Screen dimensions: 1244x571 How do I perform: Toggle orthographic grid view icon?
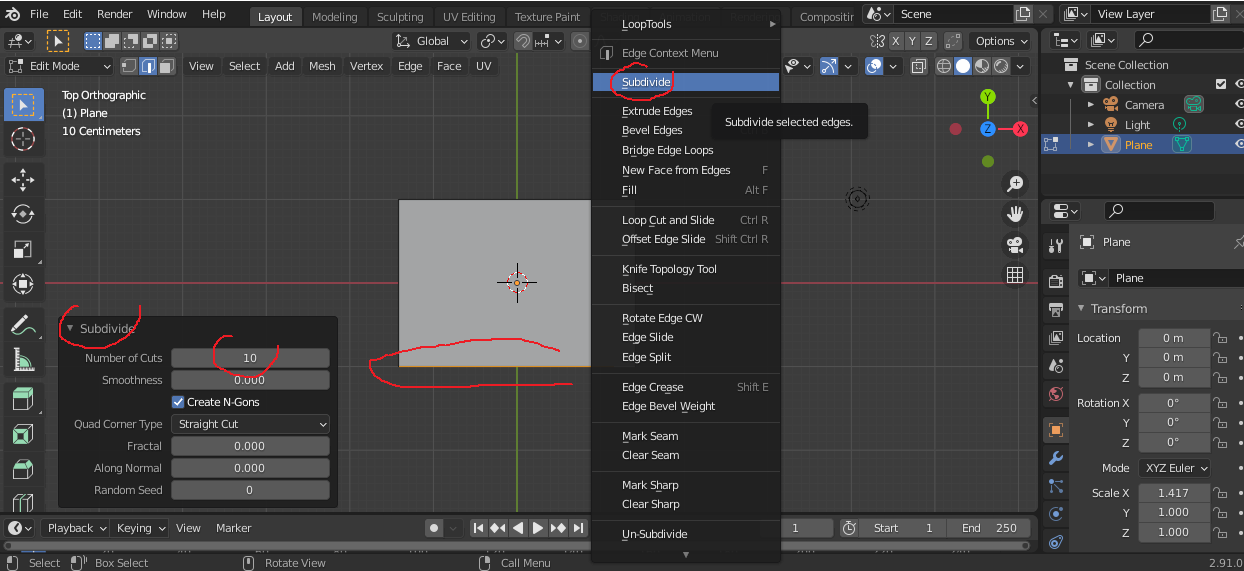tap(1015, 275)
